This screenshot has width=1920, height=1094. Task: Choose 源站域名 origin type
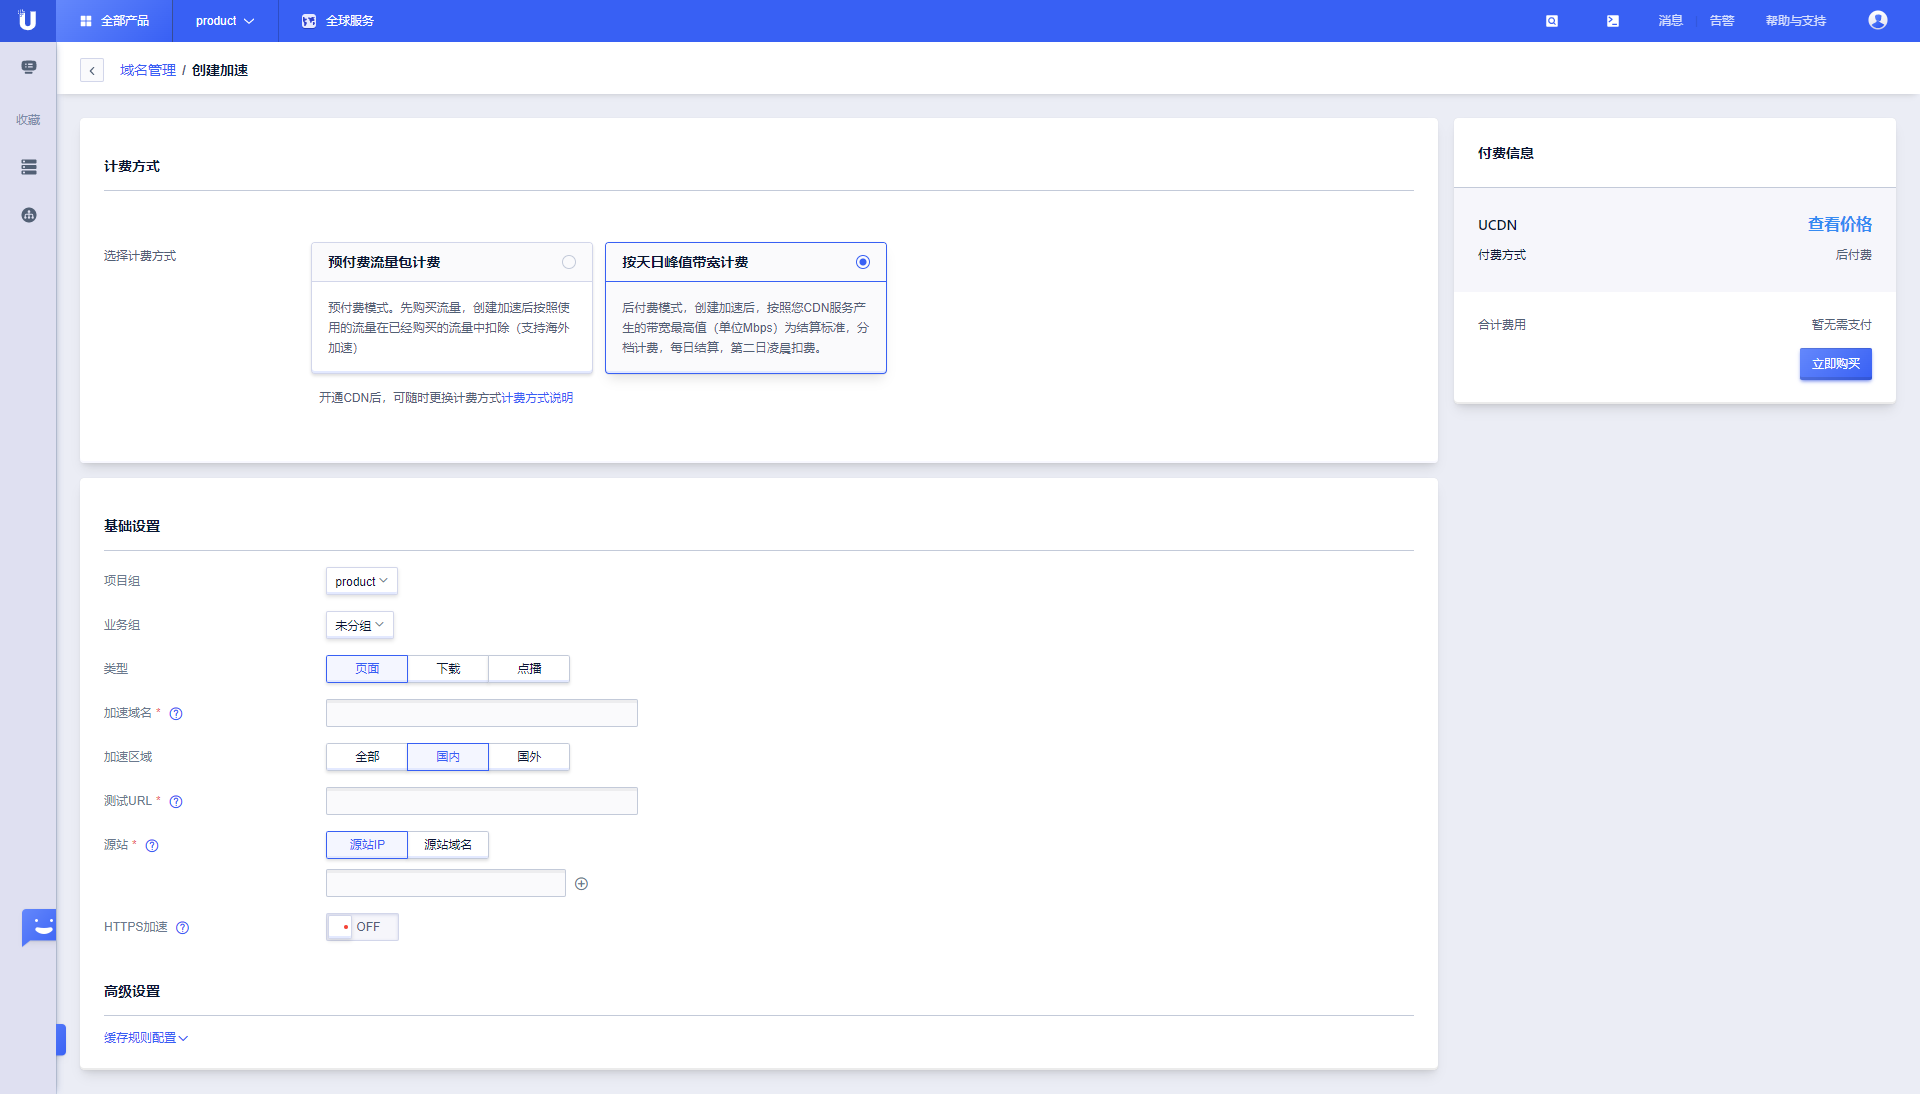pyautogui.click(x=448, y=845)
